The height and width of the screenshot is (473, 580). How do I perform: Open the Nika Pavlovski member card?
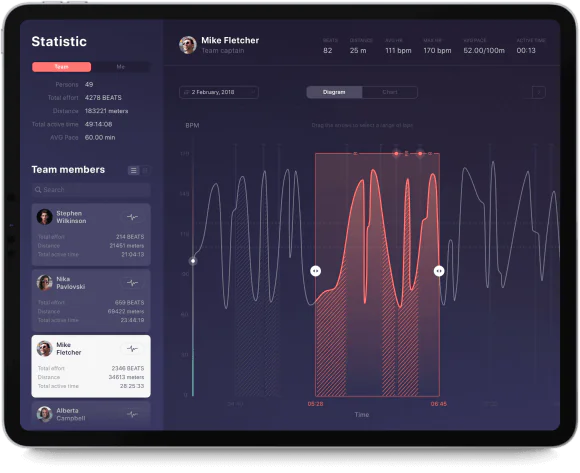pos(91,300)
